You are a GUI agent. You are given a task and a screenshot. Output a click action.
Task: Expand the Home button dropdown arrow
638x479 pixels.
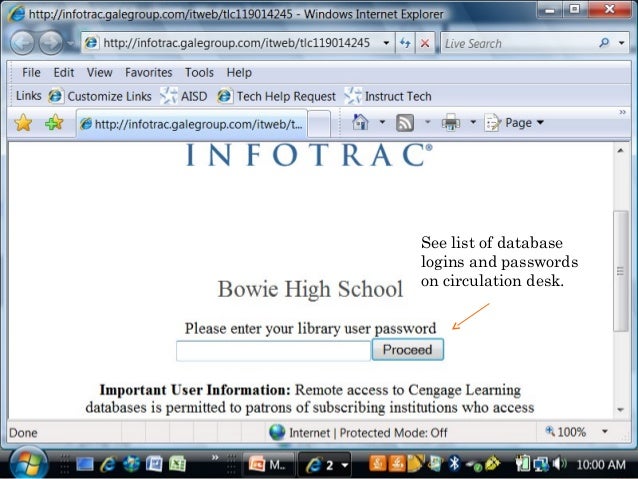click(382, 122)
